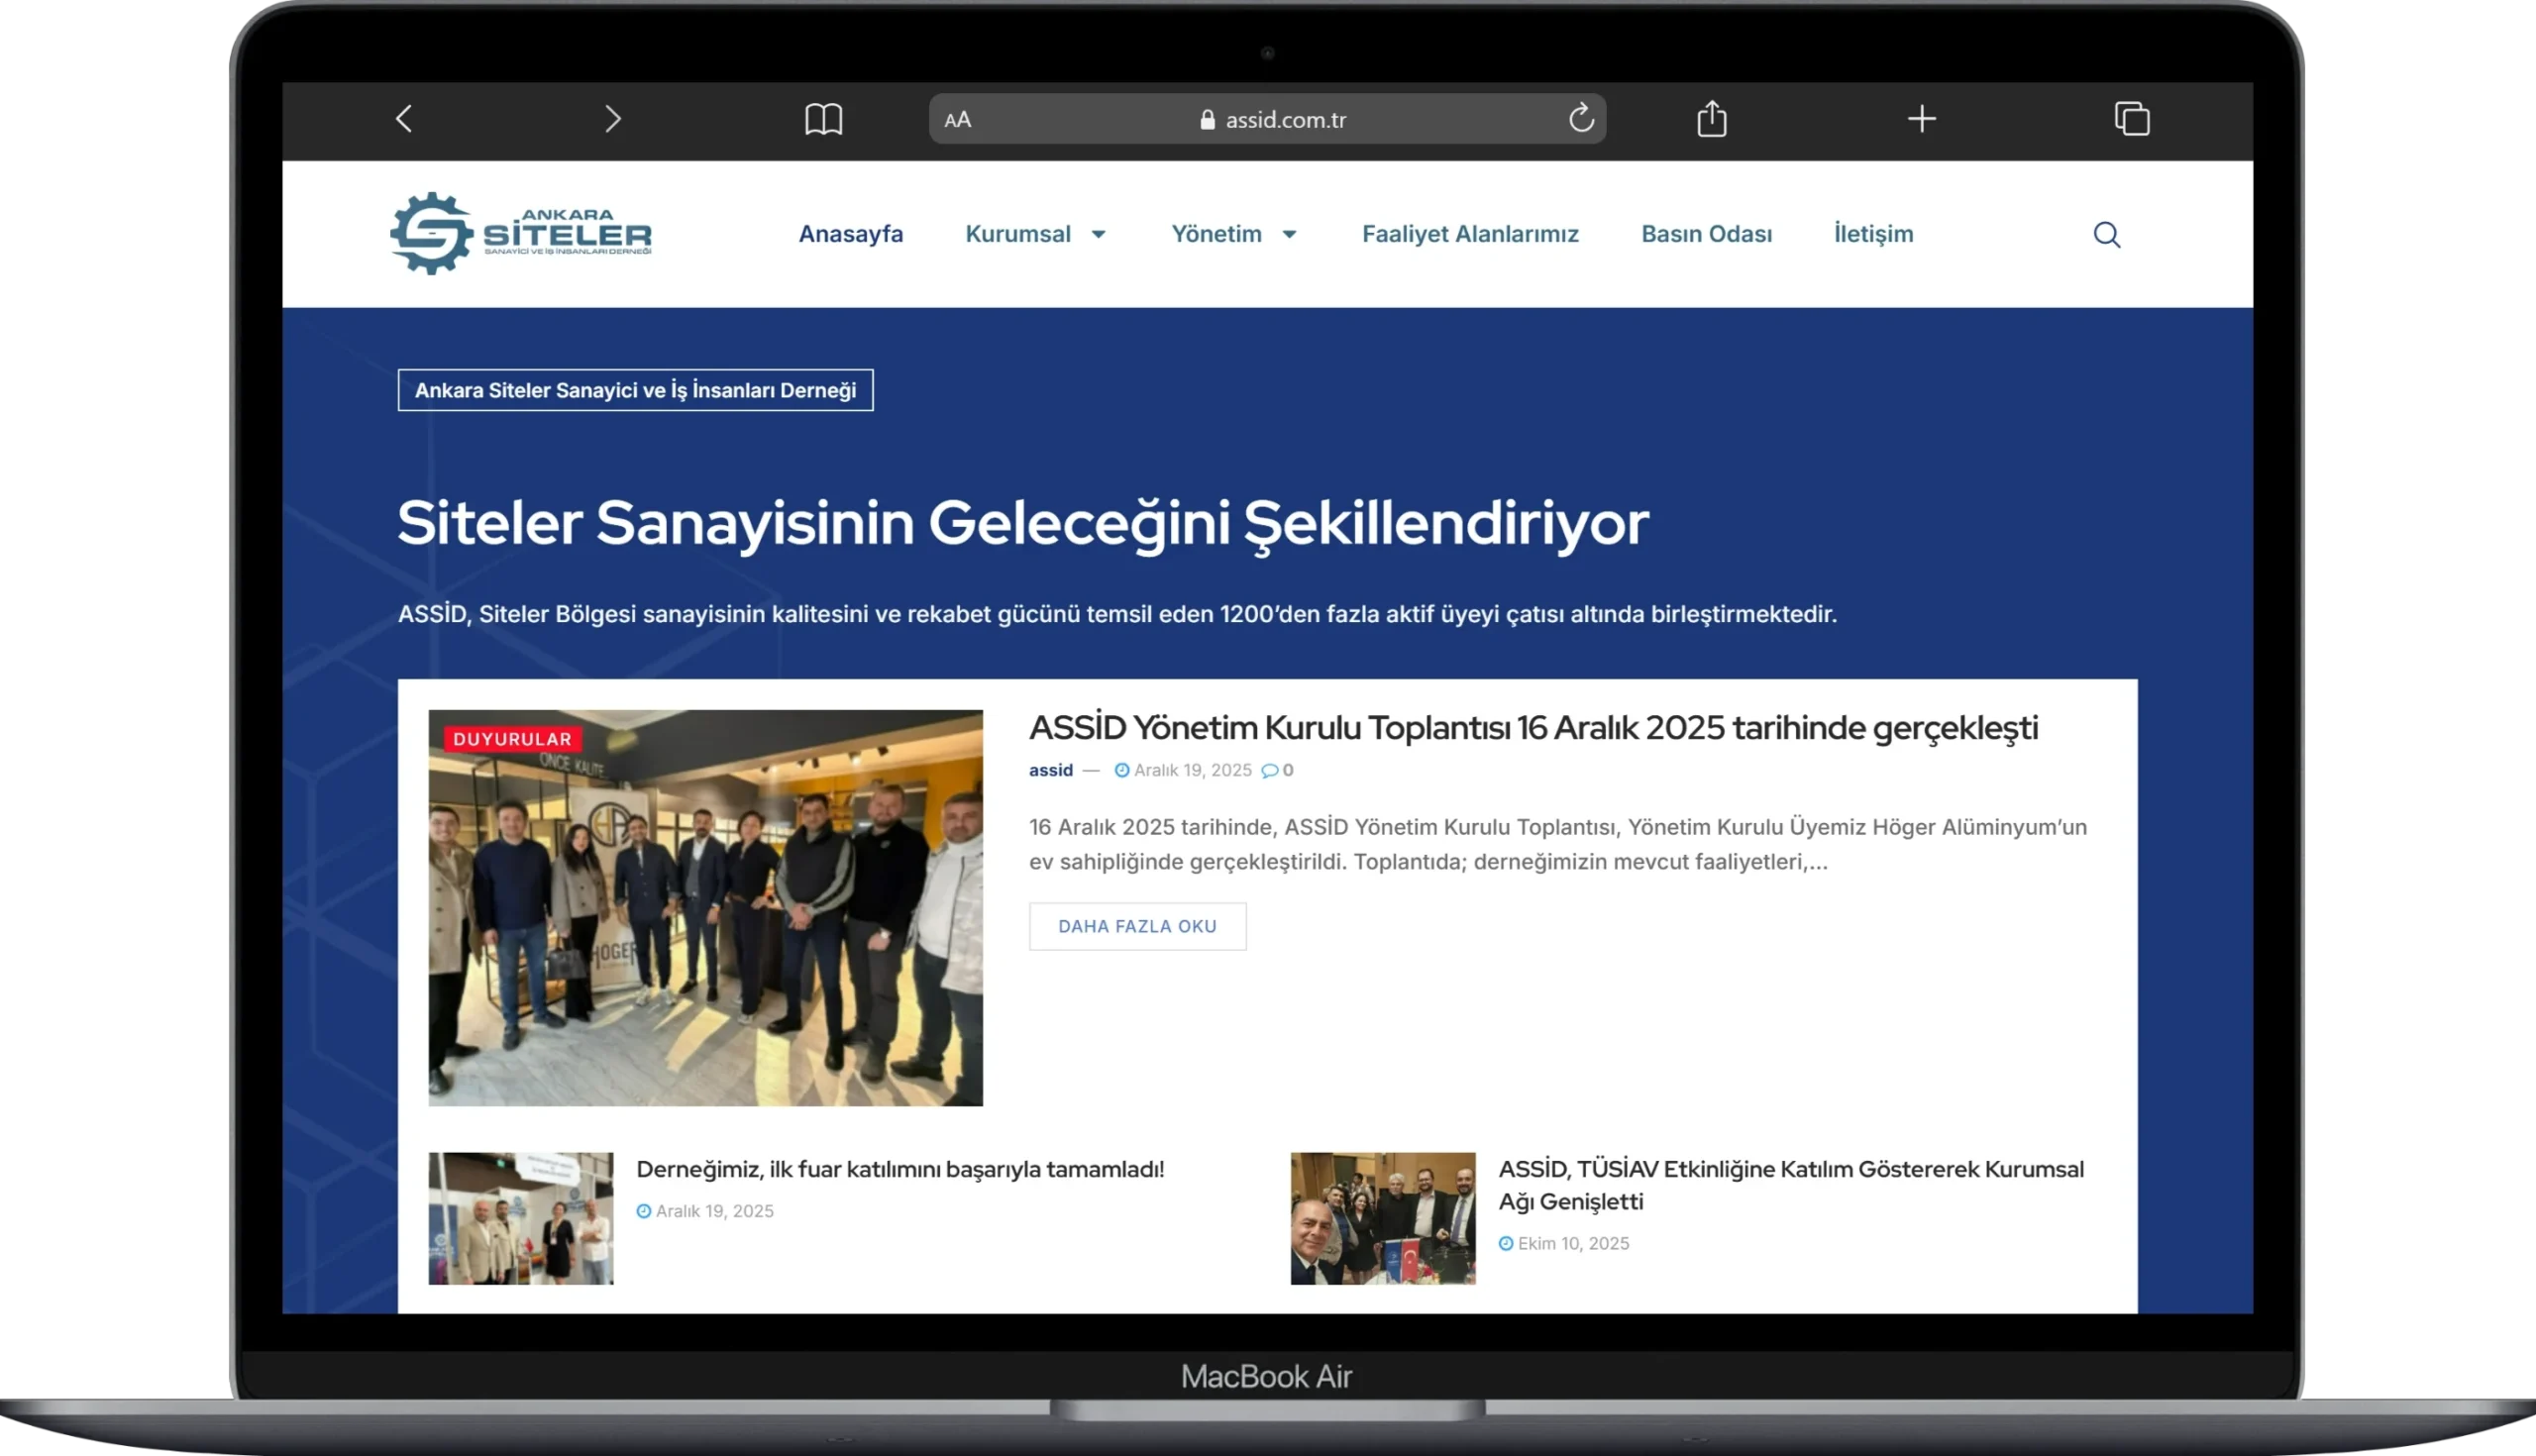Click the assid.com.tr address field
Screen dimensions: 2536x1456
pos(1285,120)
